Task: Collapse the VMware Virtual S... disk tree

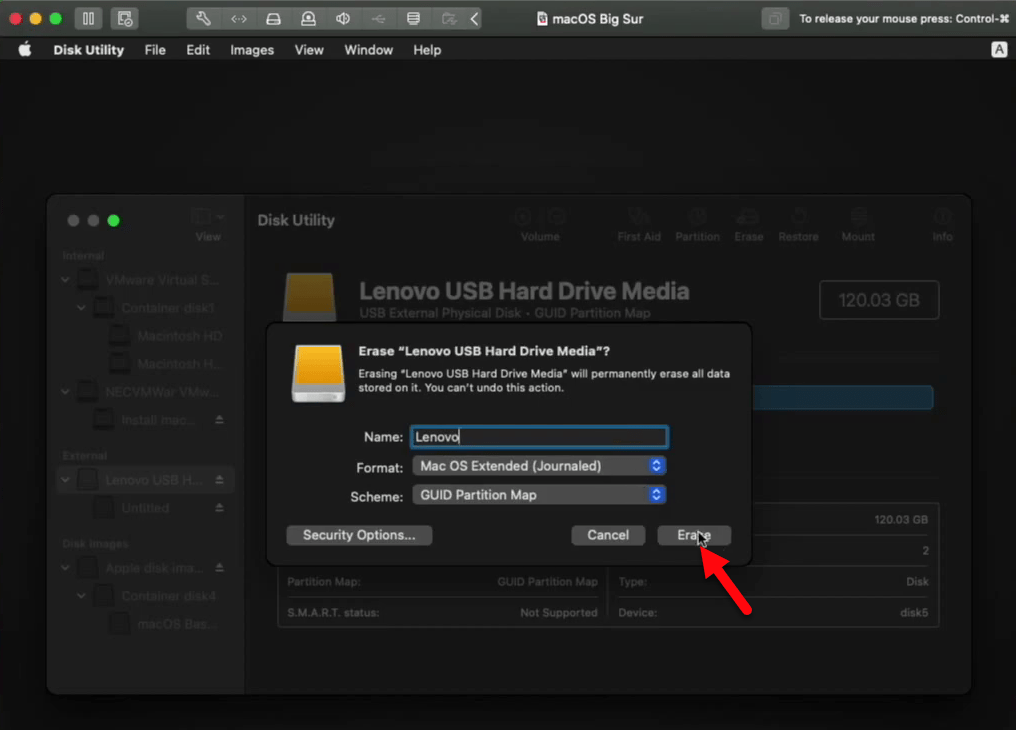Action: (x=65, y=280)
